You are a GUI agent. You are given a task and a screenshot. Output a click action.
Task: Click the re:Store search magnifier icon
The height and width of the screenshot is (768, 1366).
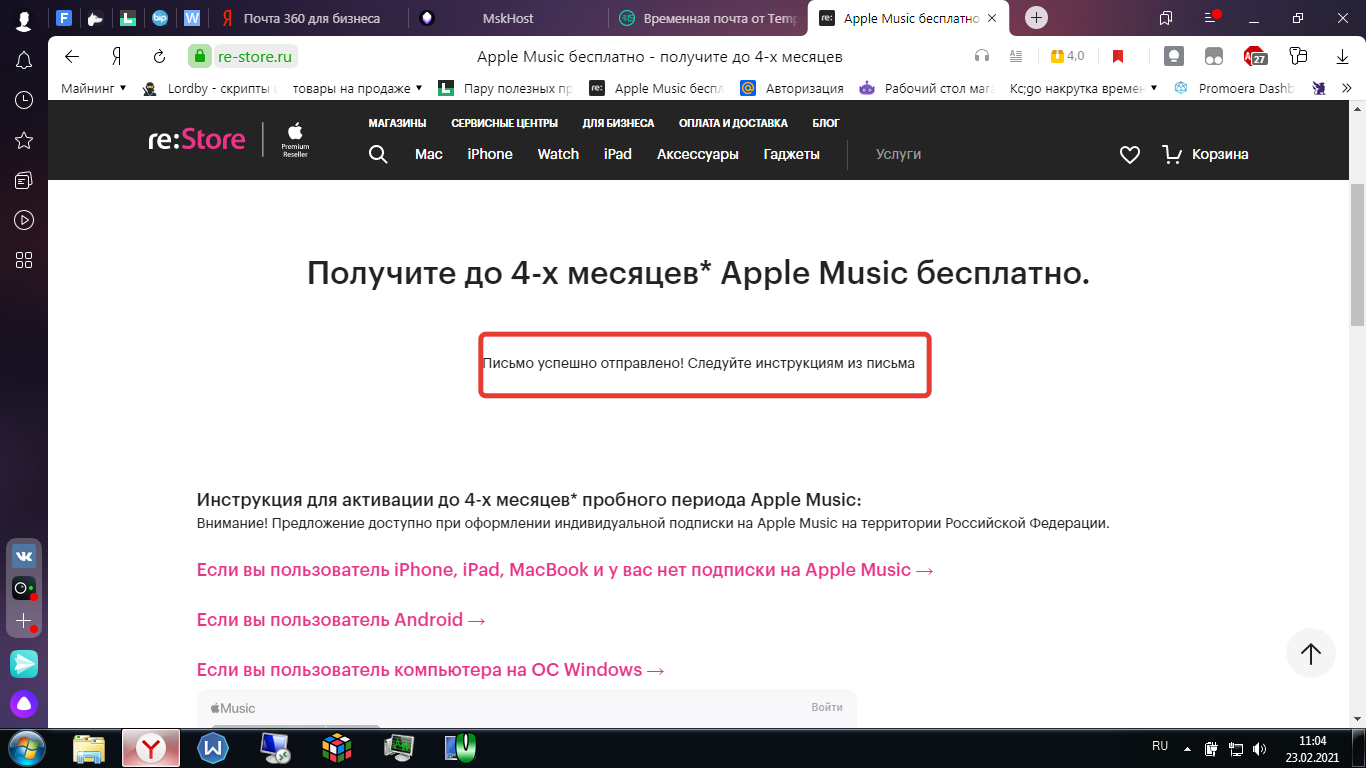click(378, 154)
